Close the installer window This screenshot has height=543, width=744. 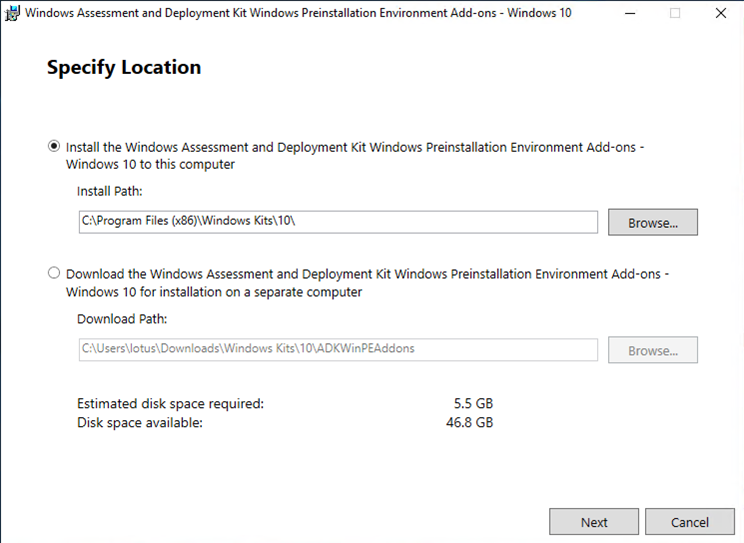(x=720, y=13)
